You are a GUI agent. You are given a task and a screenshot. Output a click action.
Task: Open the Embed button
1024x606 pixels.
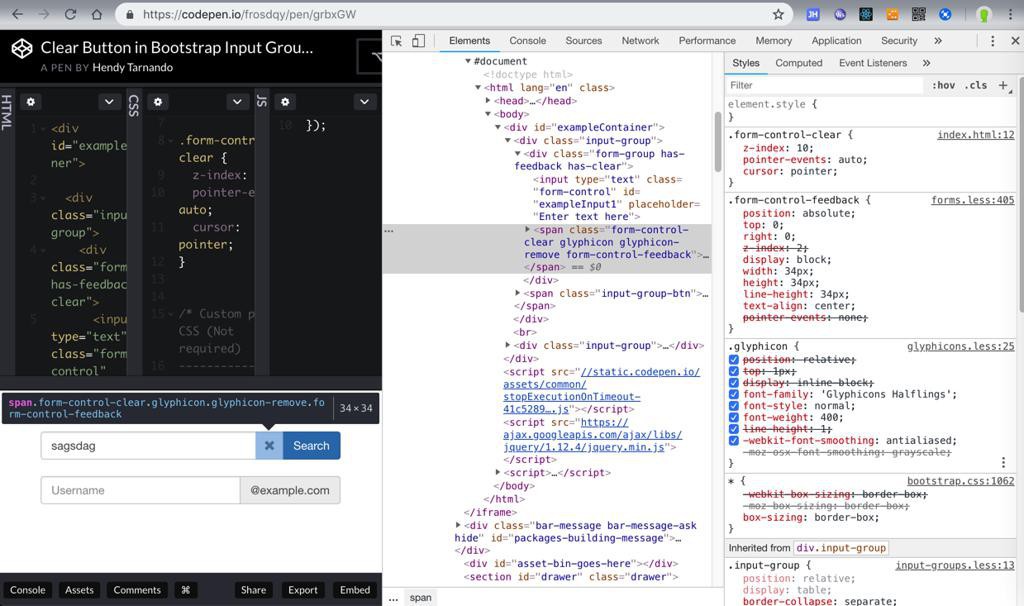pyautogui.click(x=355, y=590)
